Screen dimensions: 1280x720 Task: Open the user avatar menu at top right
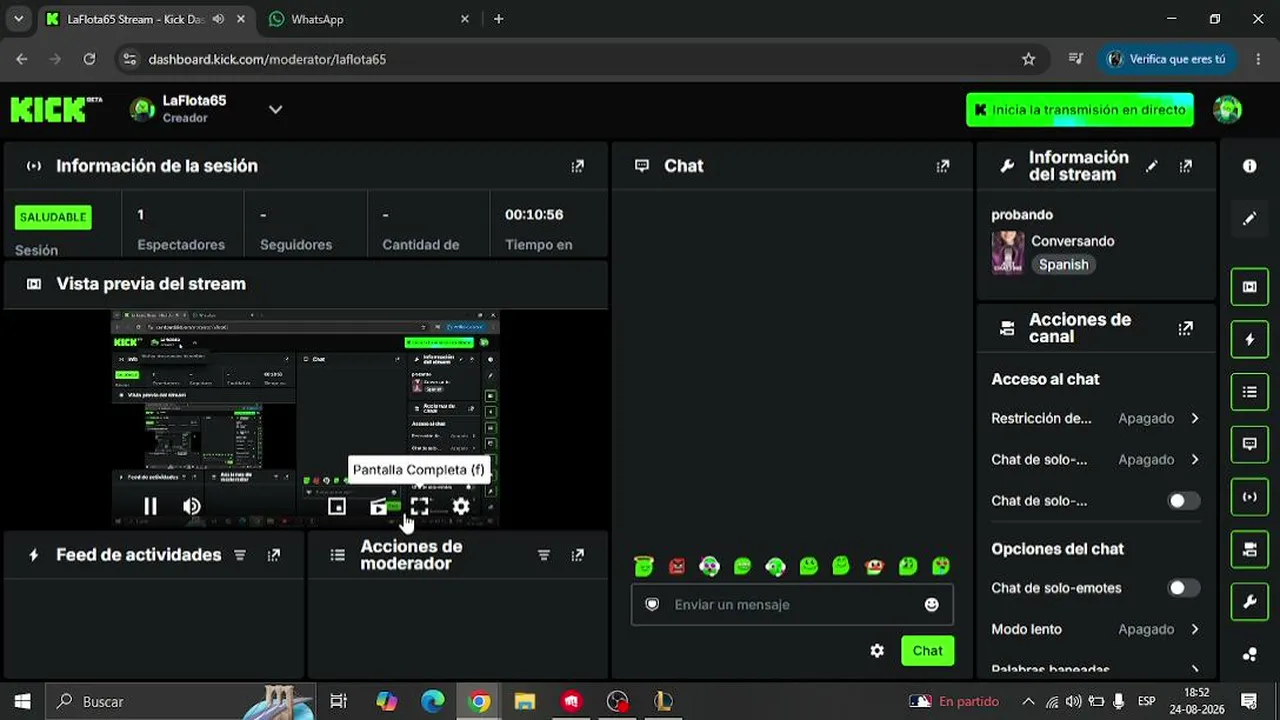click(1227, 110)
